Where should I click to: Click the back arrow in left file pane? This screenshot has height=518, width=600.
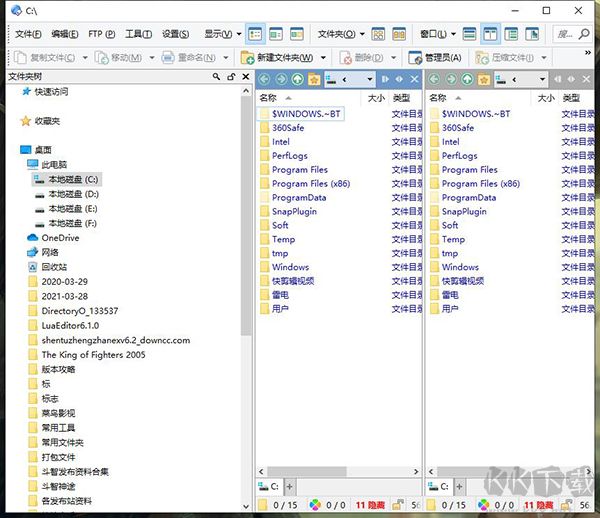click(265, 78)
